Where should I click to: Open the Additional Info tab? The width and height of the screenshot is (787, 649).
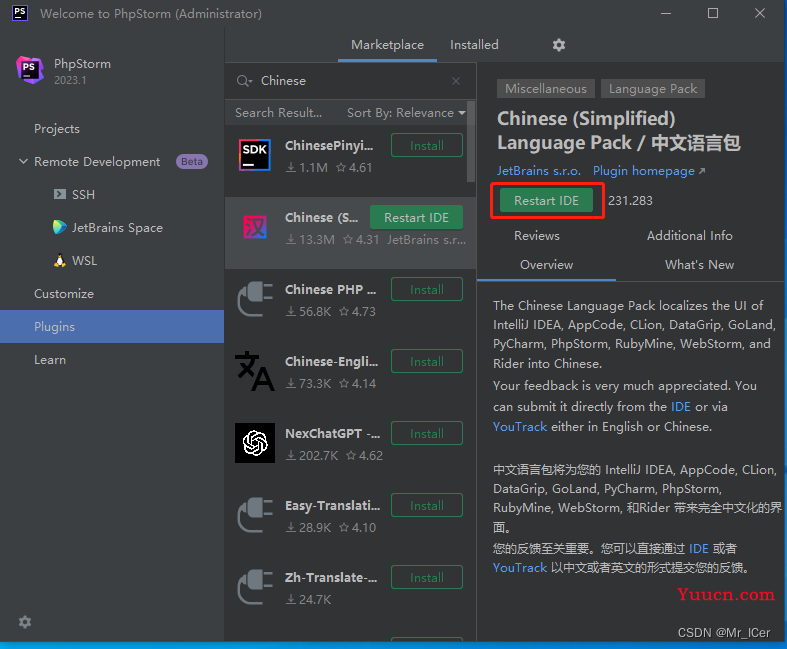pos(689,235)
